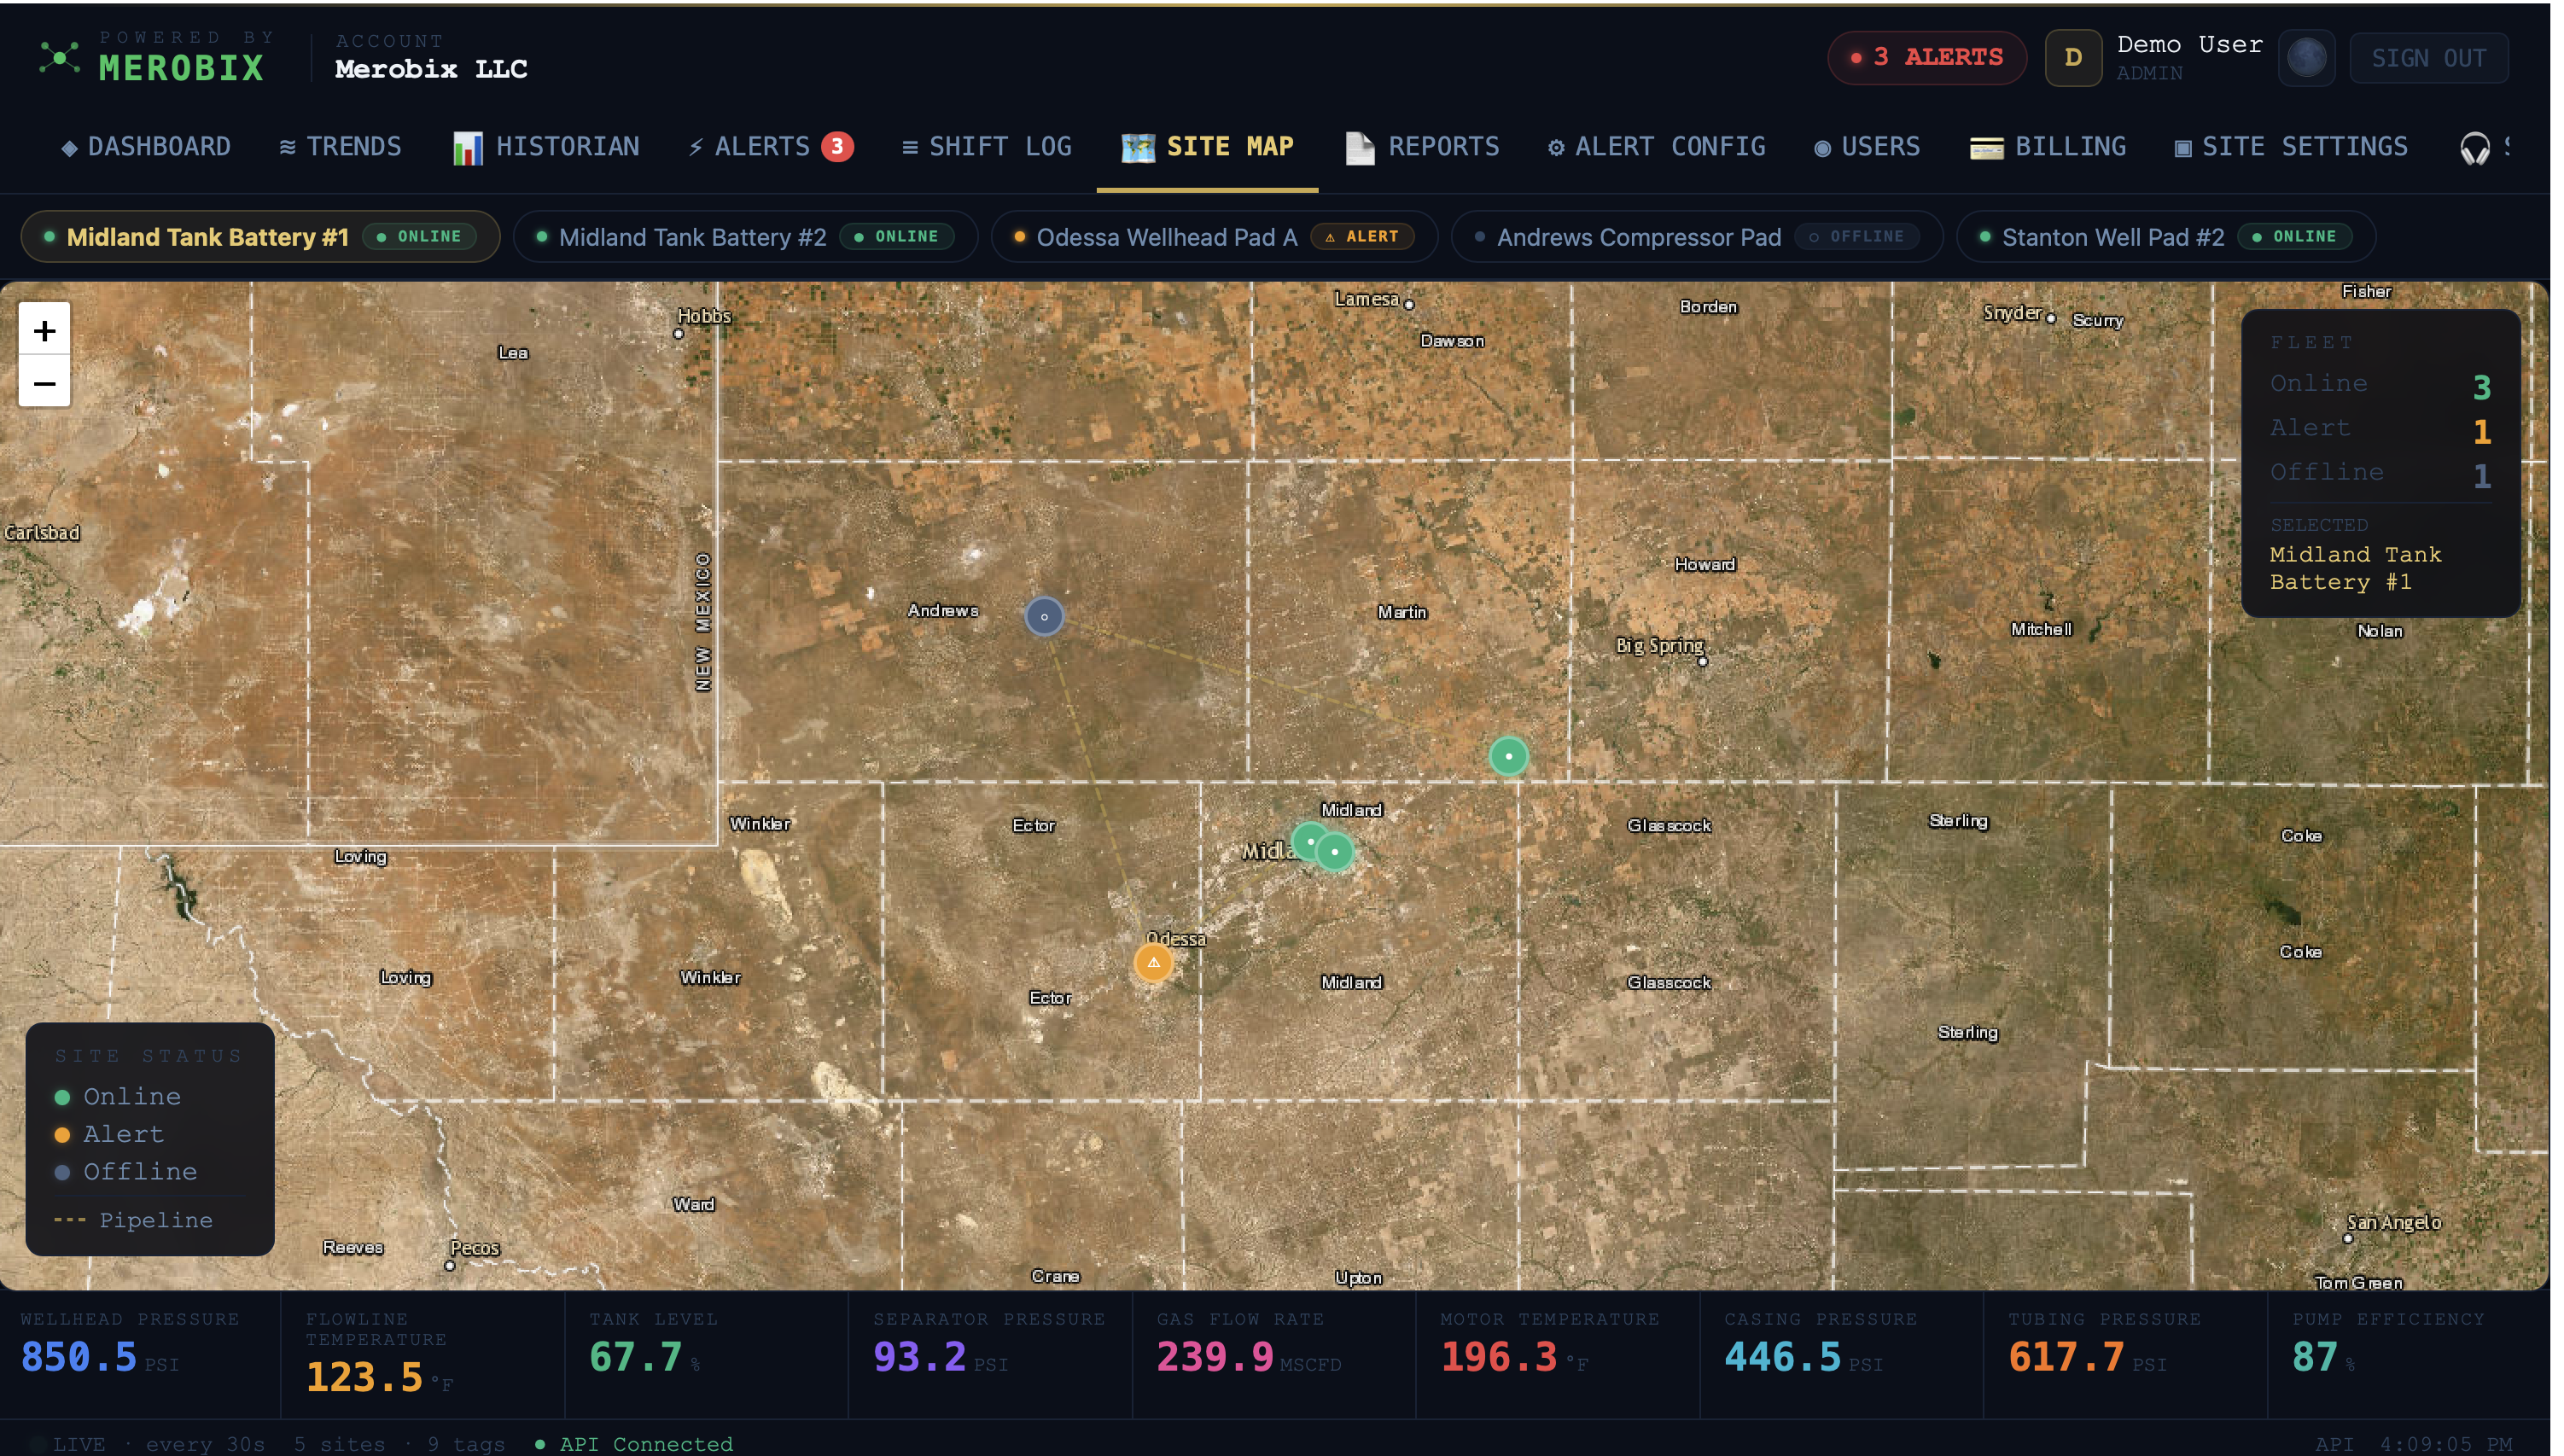2564x1456 pixels.
Task: Click the offline Andrews map marker
Action: coord(1044,616)
